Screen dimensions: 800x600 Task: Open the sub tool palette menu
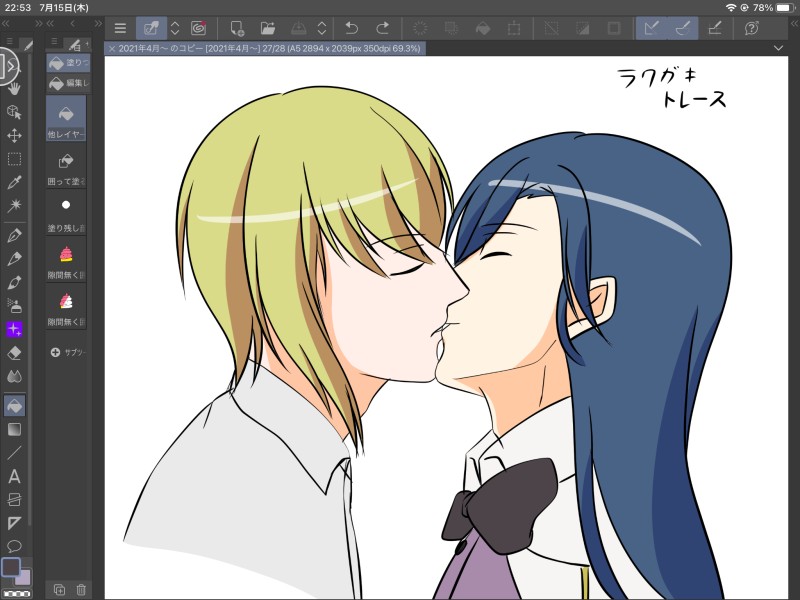coord(54,41)
